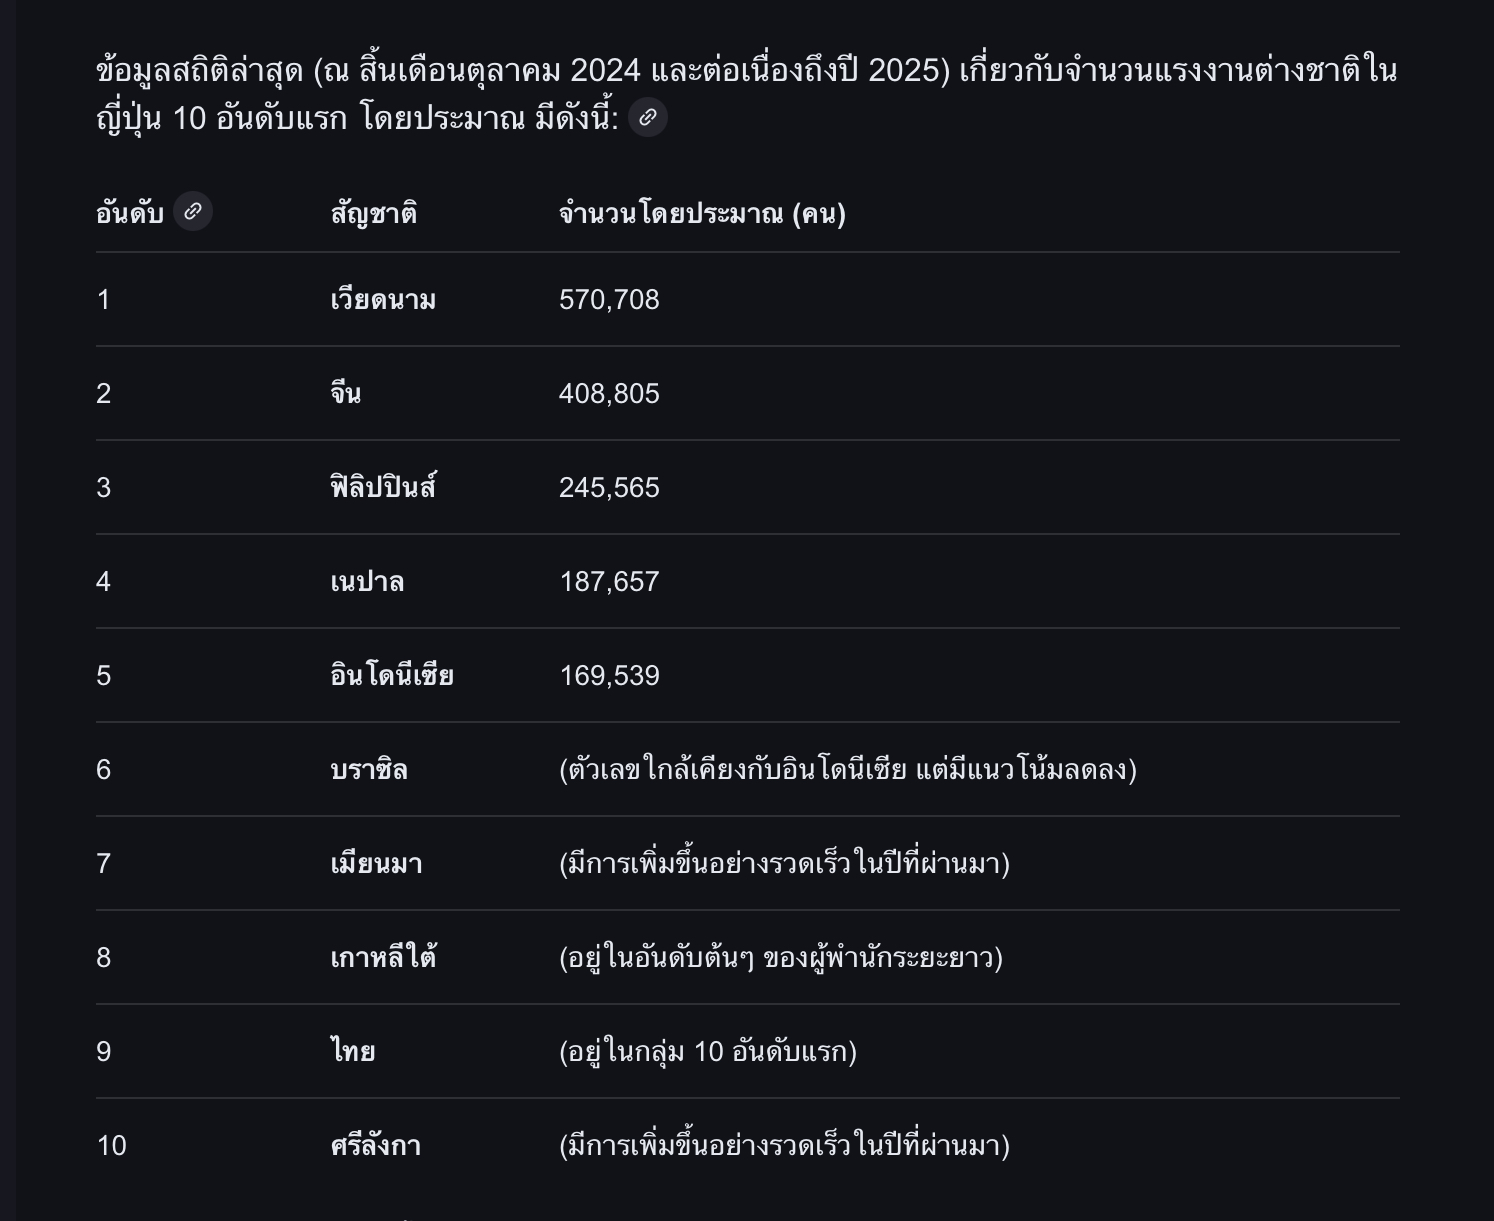Open the link icon beside the อันดับ header
The image size is (1494, 1221).
[x=193, y=212]
